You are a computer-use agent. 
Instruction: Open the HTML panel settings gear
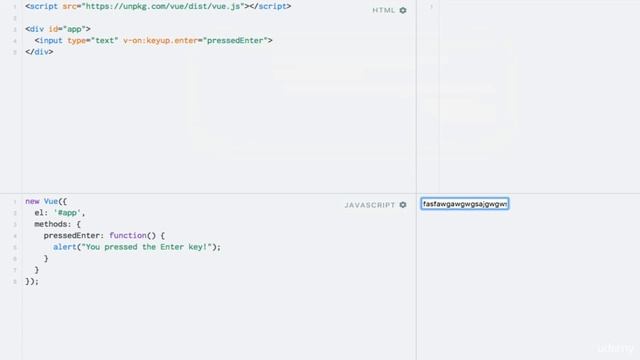[403, 10]
